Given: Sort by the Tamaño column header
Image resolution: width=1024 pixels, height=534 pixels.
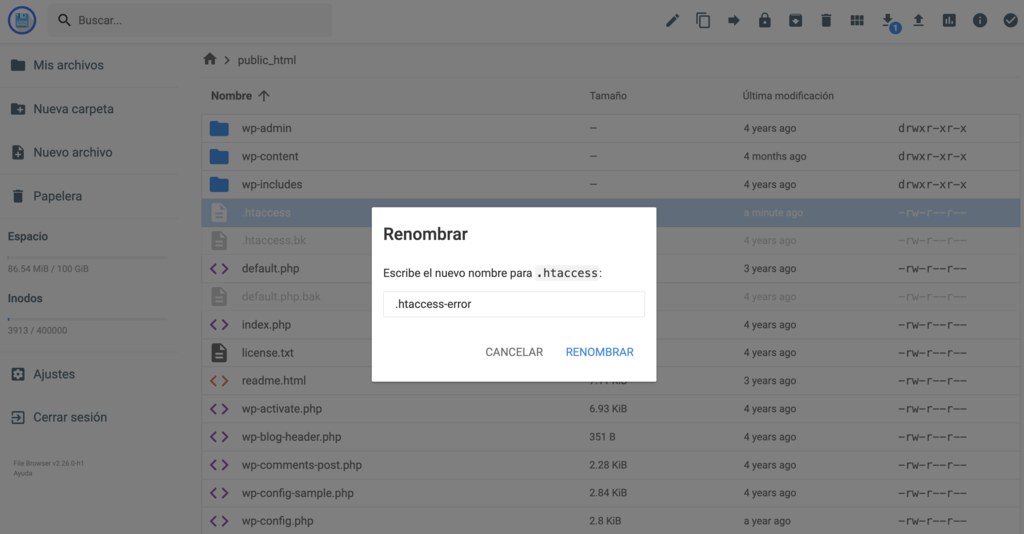Looking at the screenshot, I should [608, 96].
